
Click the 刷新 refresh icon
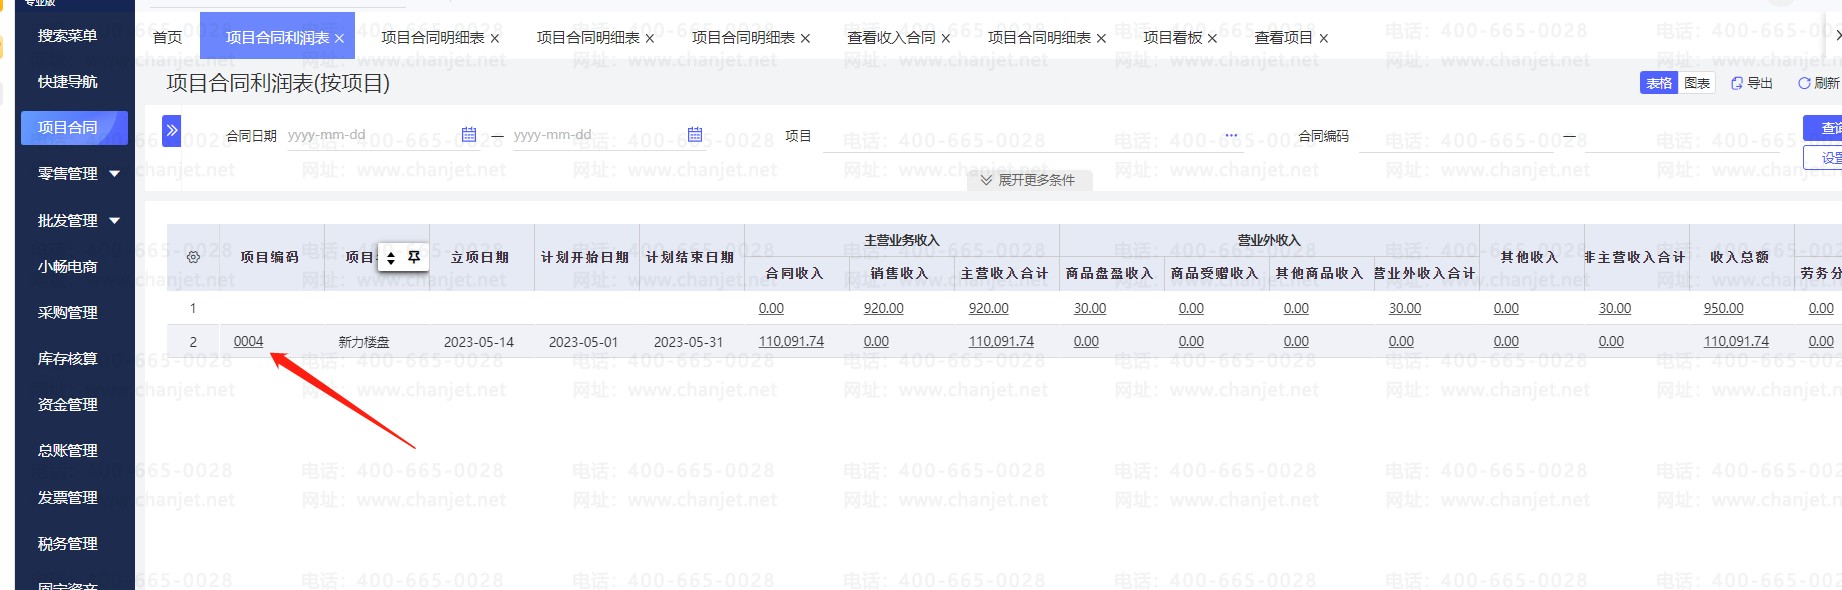point(1804,83)
